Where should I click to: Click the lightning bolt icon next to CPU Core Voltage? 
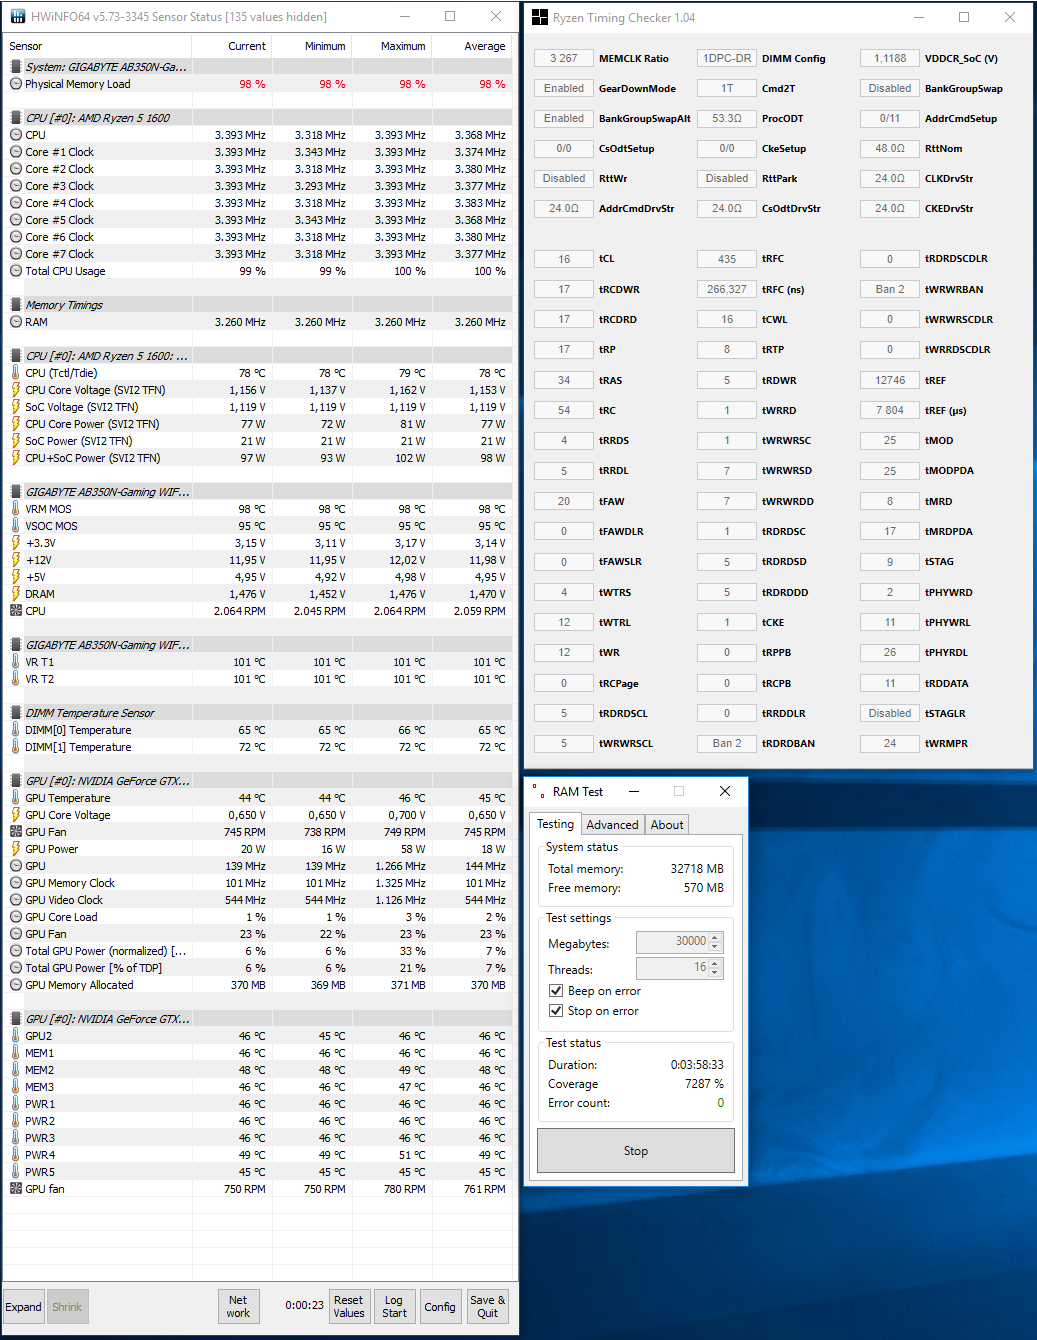(16, 390)
